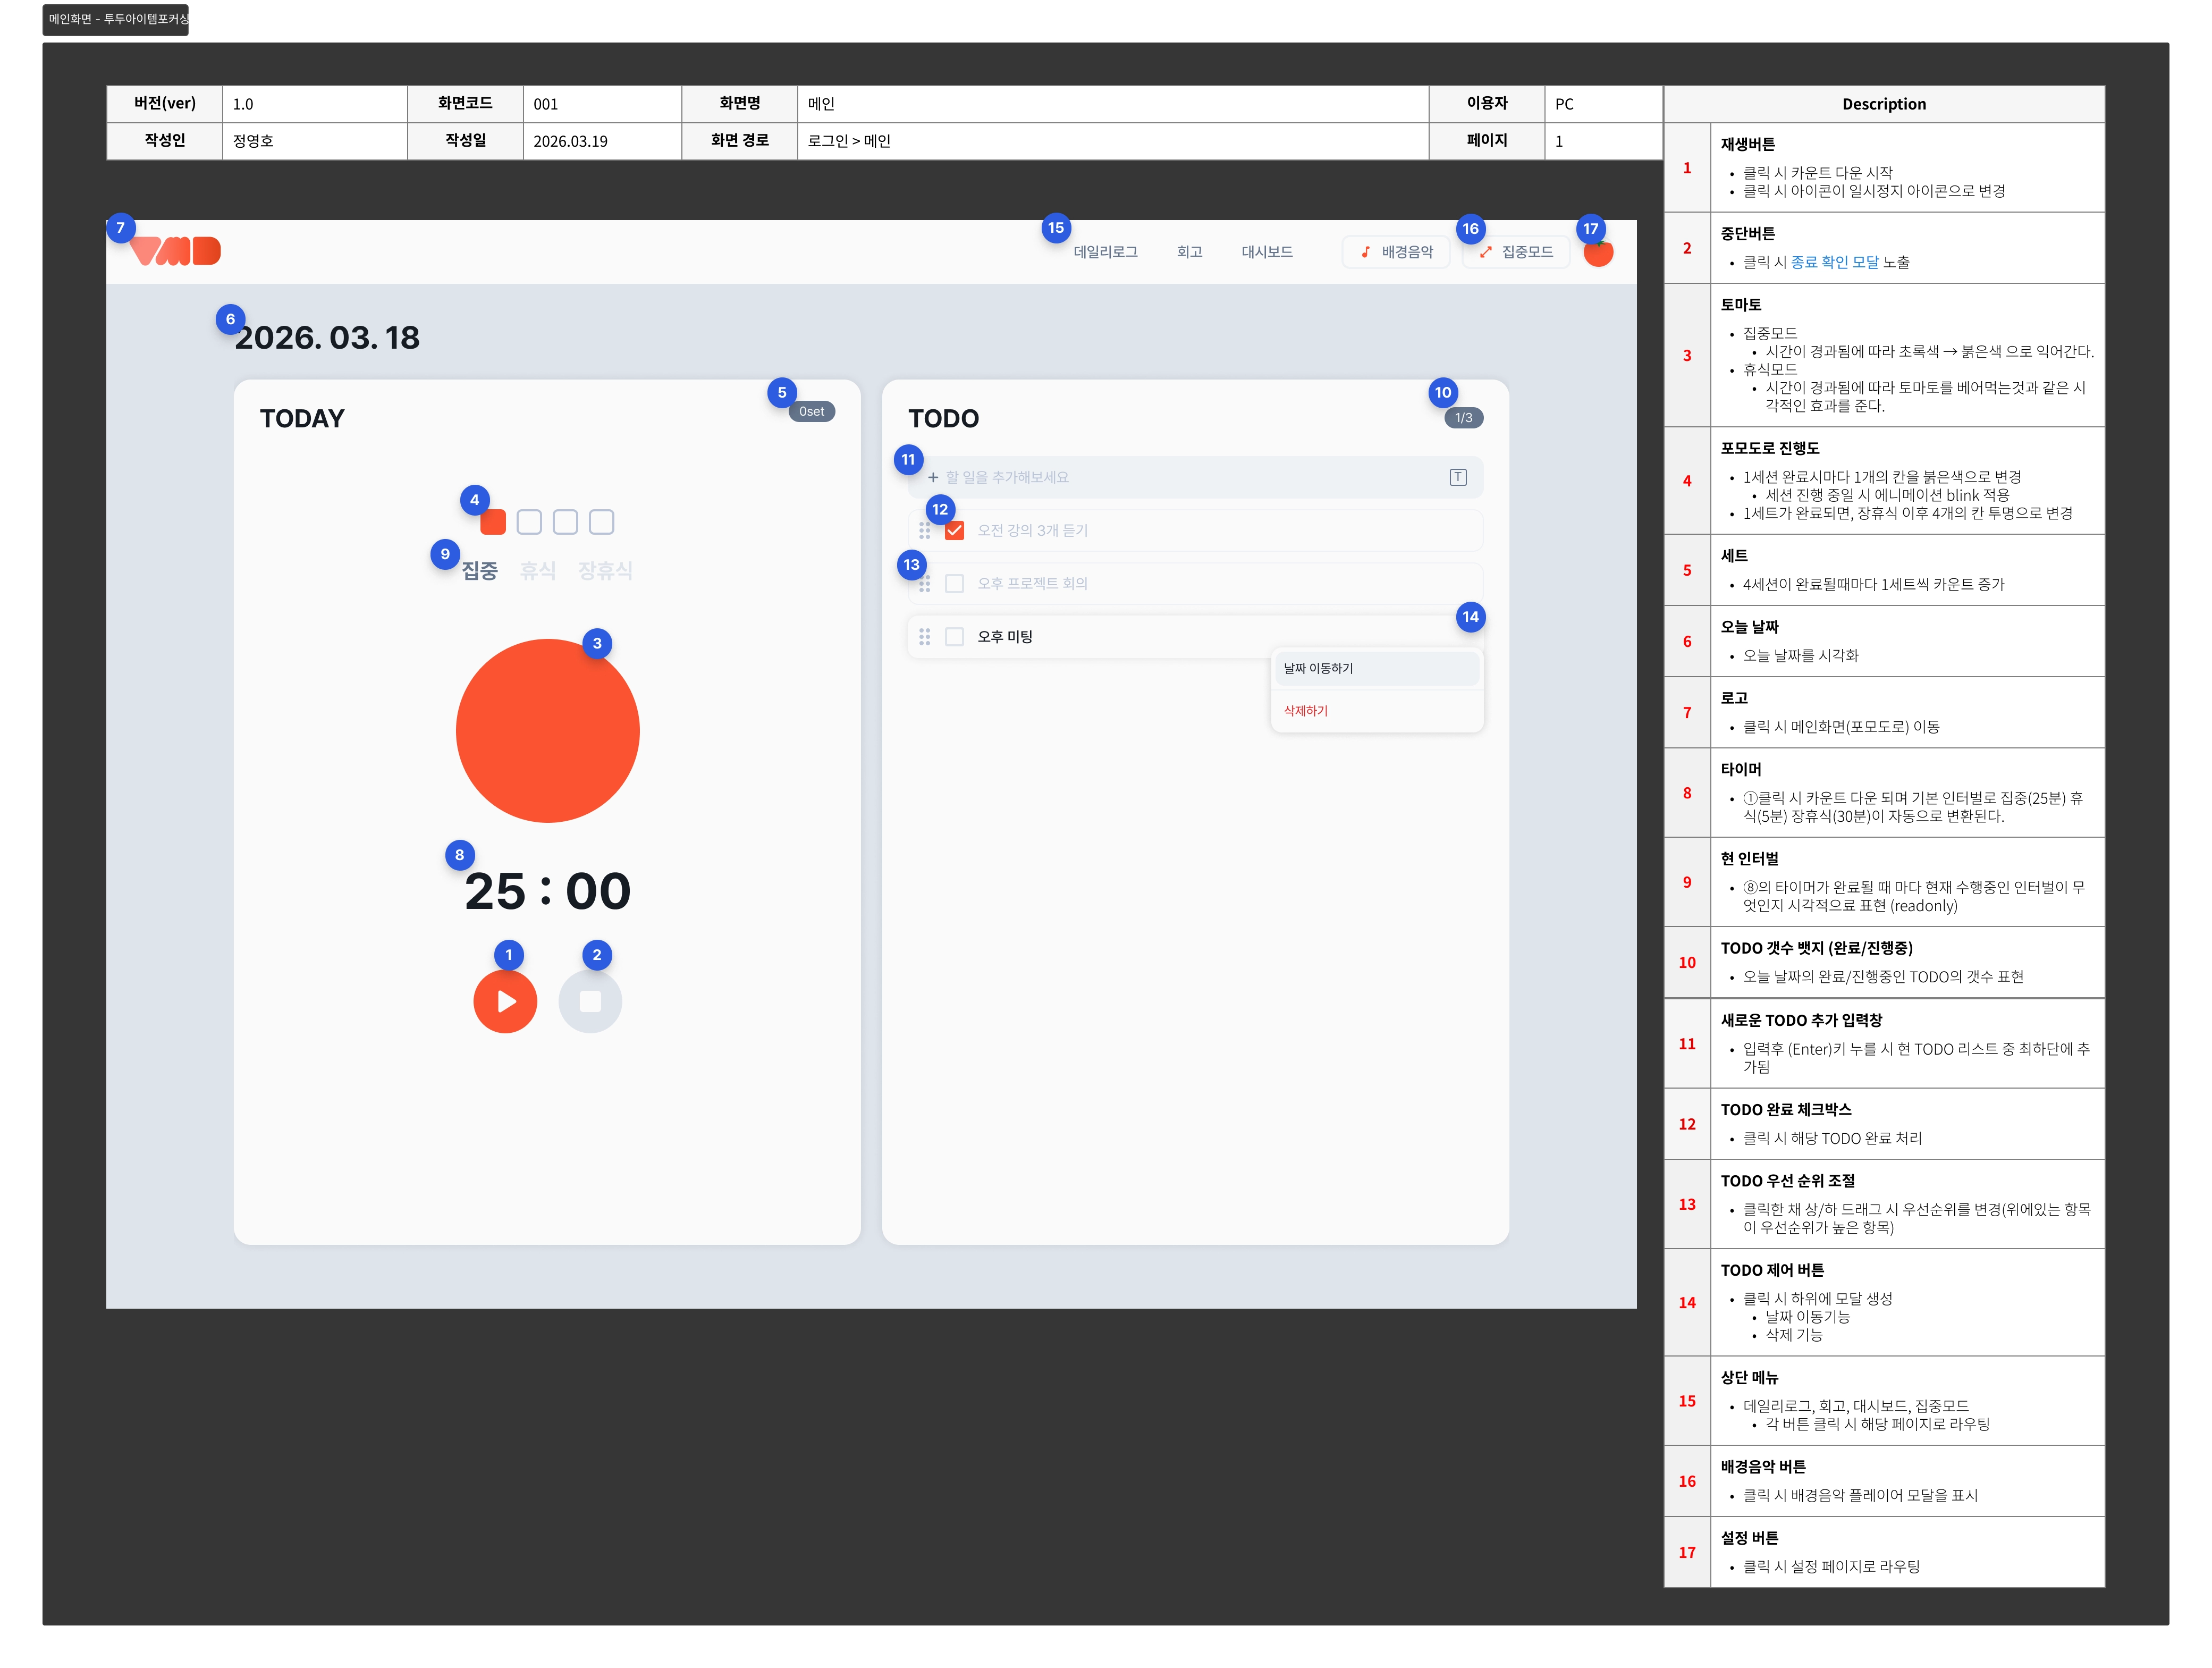Open the 데일리로그 menu

1105,252
